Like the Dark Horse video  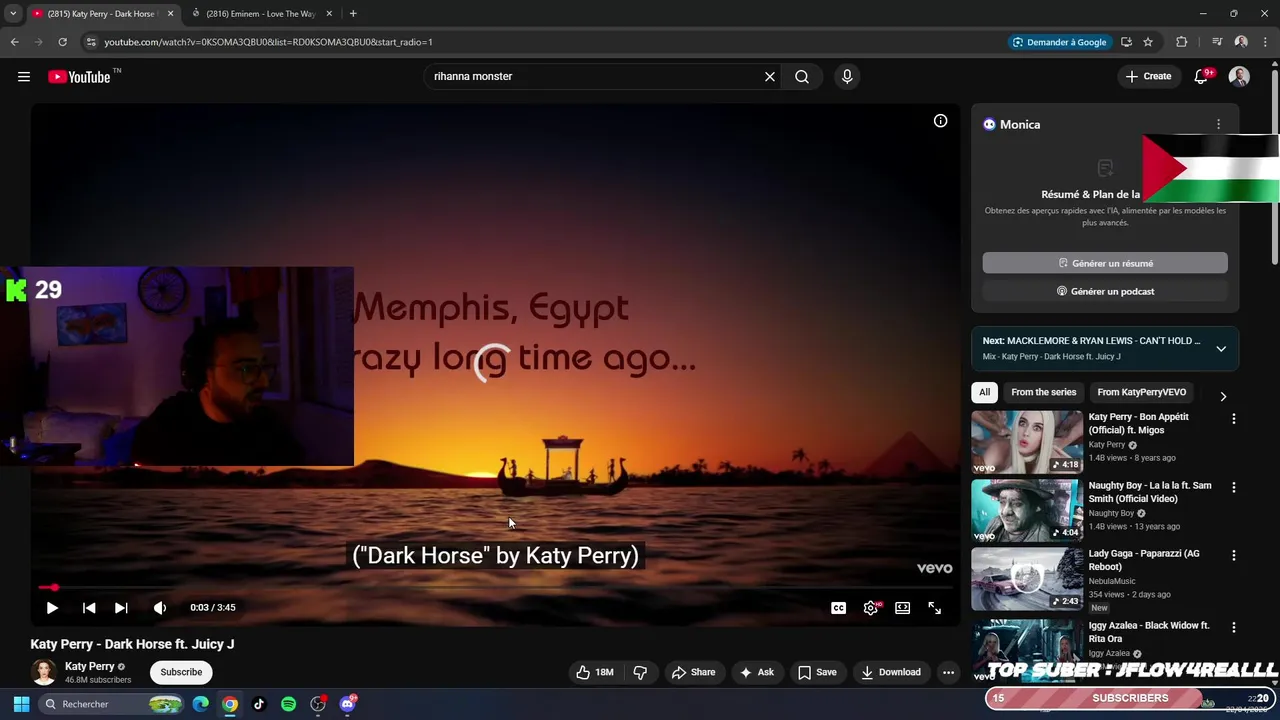[594, 672]
